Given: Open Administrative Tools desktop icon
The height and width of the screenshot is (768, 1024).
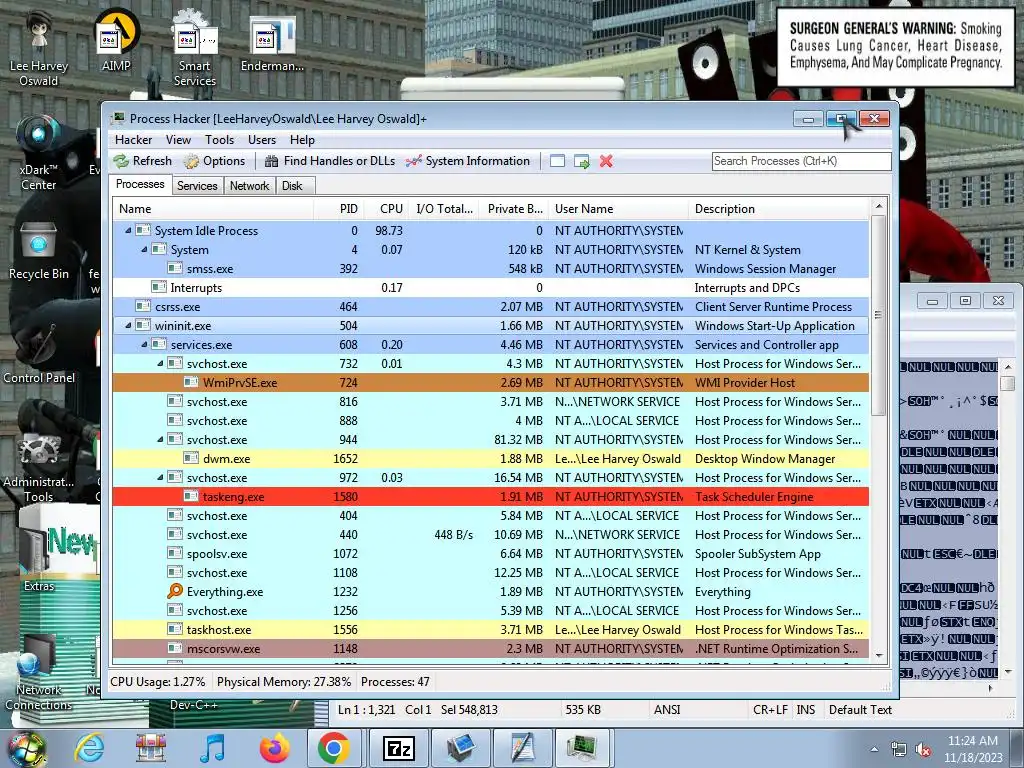Looking at the screenshot, I should point(39,467).
